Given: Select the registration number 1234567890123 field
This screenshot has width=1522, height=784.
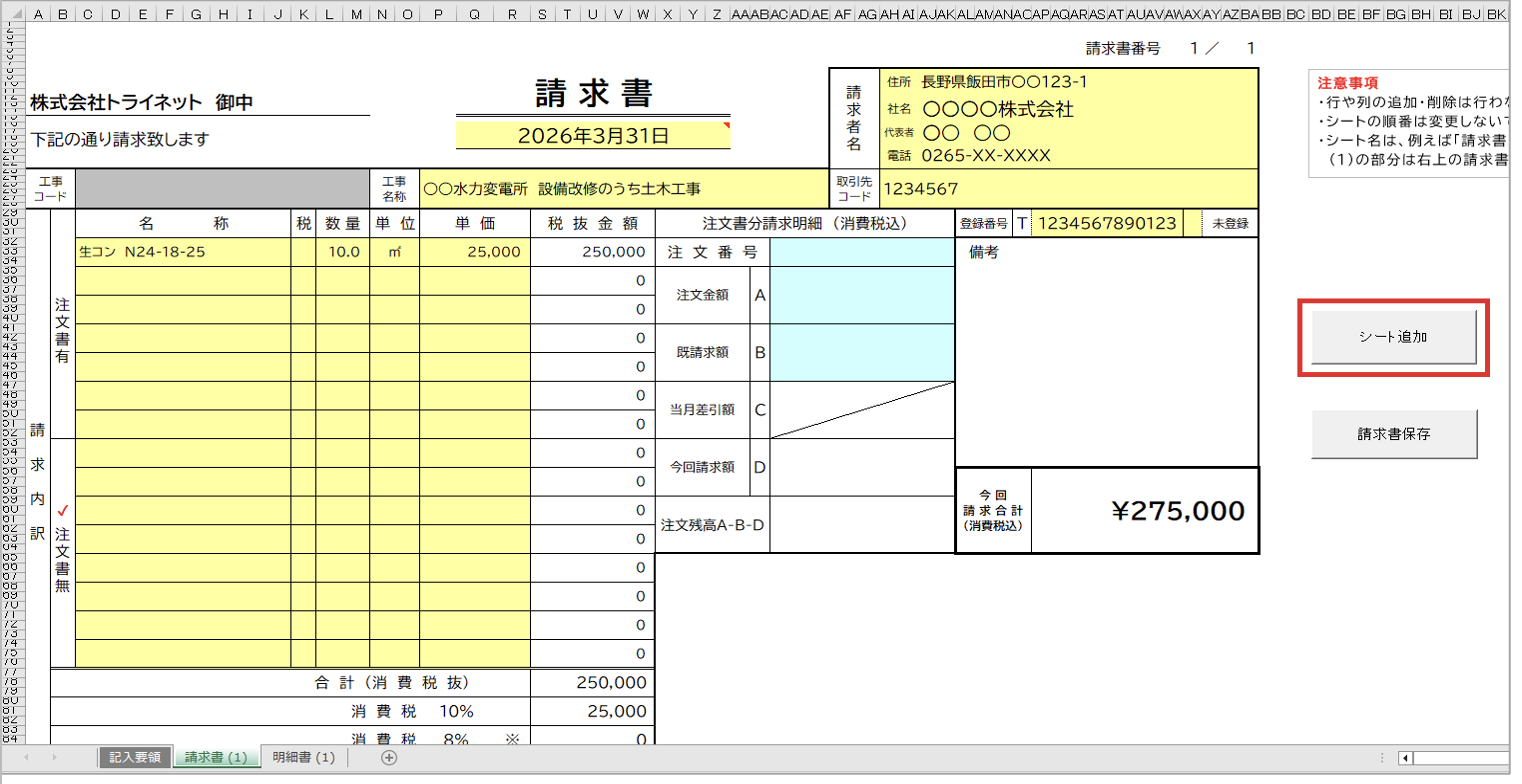Looking at the screenshot, I should pos(1108,224).
